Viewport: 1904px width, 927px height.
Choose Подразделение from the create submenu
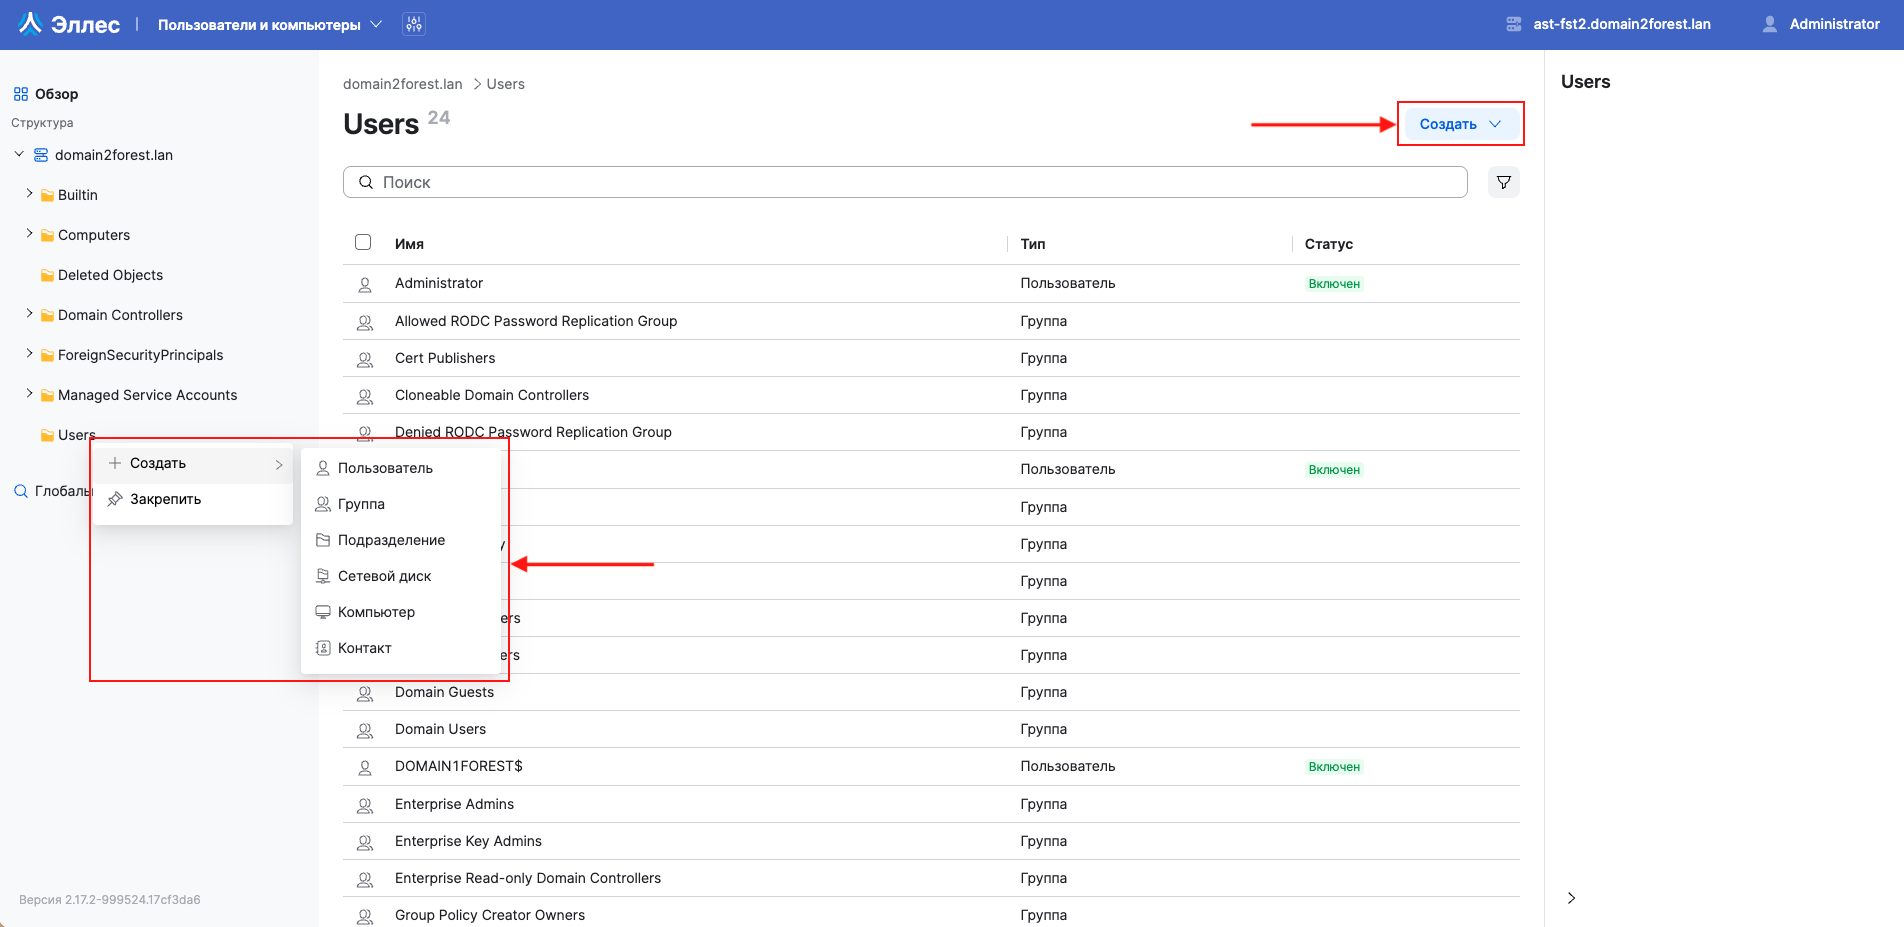pyautogui.click(x=391, y=540)
